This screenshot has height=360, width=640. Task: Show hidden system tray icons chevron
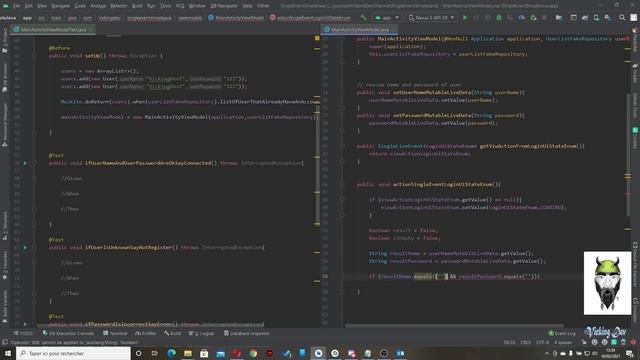pos(547,353)
